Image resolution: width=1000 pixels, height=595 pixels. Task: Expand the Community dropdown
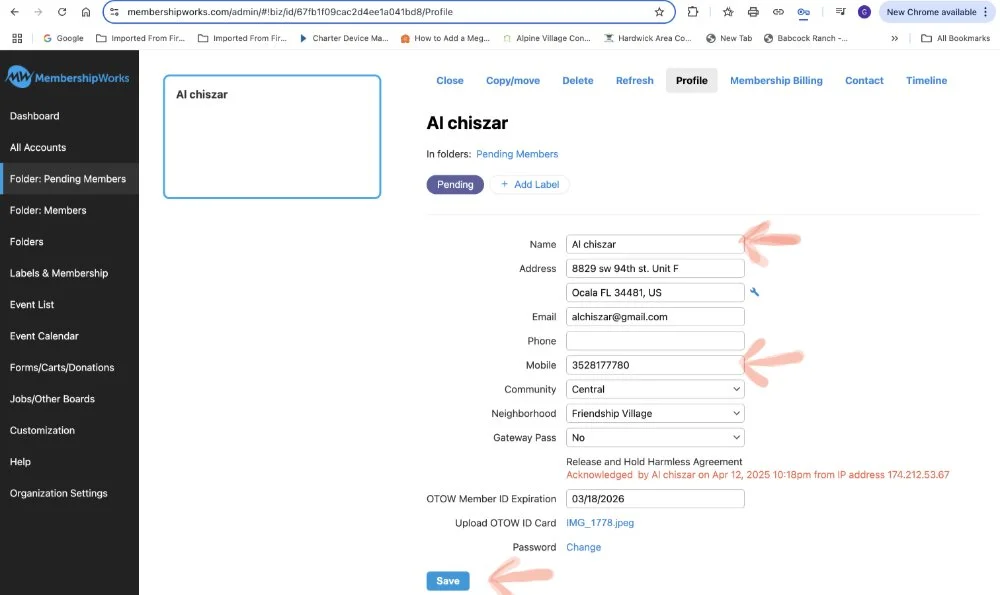pos(655,389)
